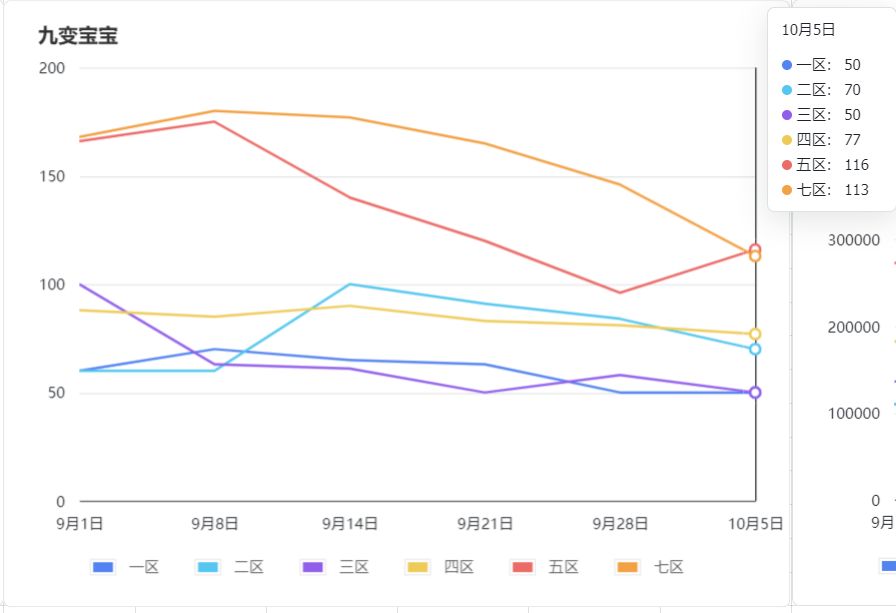
Task: Click the 五区 data point at 10月5日
Action: (755, 249)
